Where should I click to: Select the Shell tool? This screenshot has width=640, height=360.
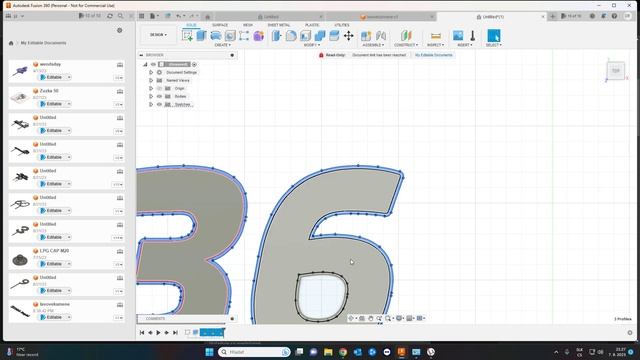point(305,36)
